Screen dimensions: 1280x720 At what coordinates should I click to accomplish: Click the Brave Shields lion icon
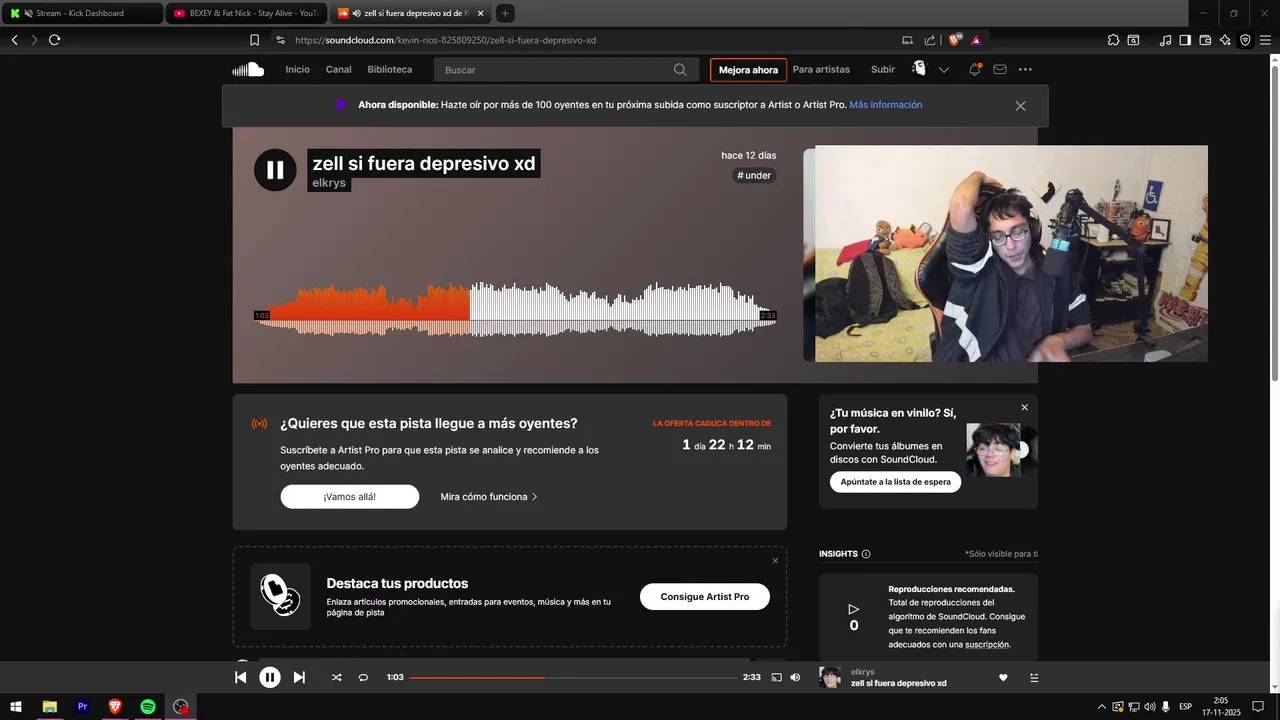click(954, 40)
